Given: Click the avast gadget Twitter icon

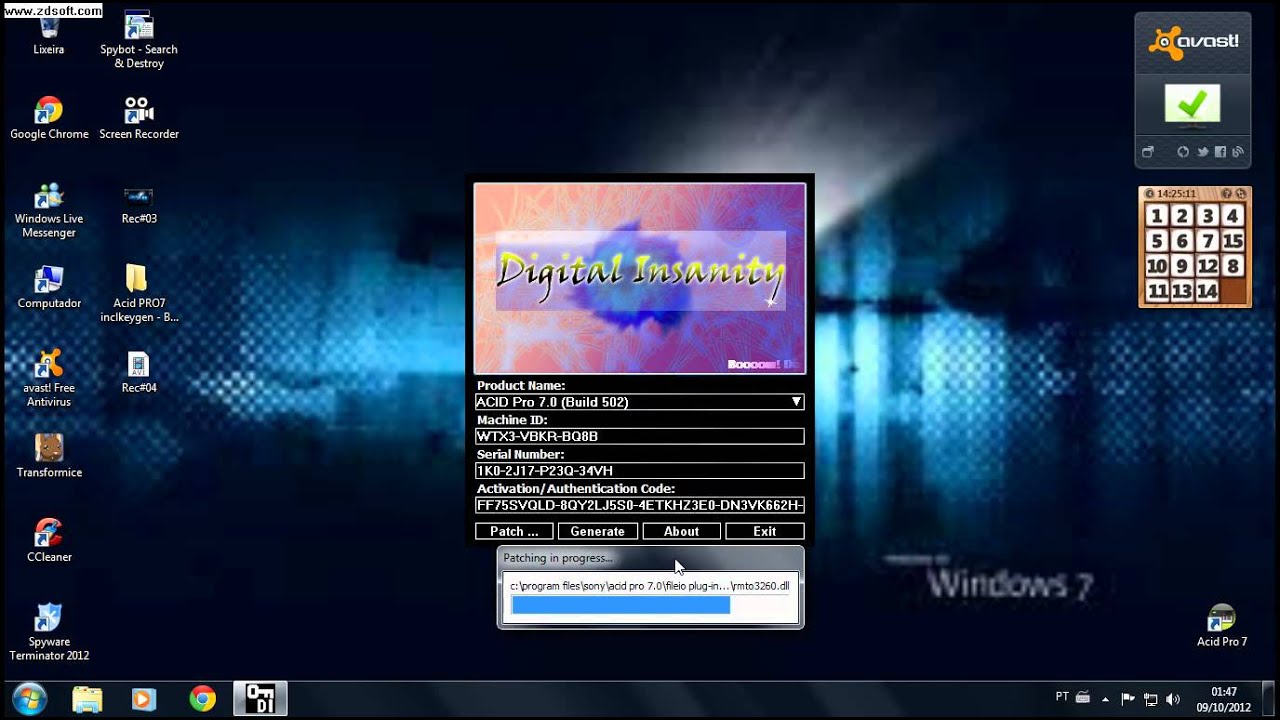Looking at the screenshot, I should click(x=1202, y=152).
